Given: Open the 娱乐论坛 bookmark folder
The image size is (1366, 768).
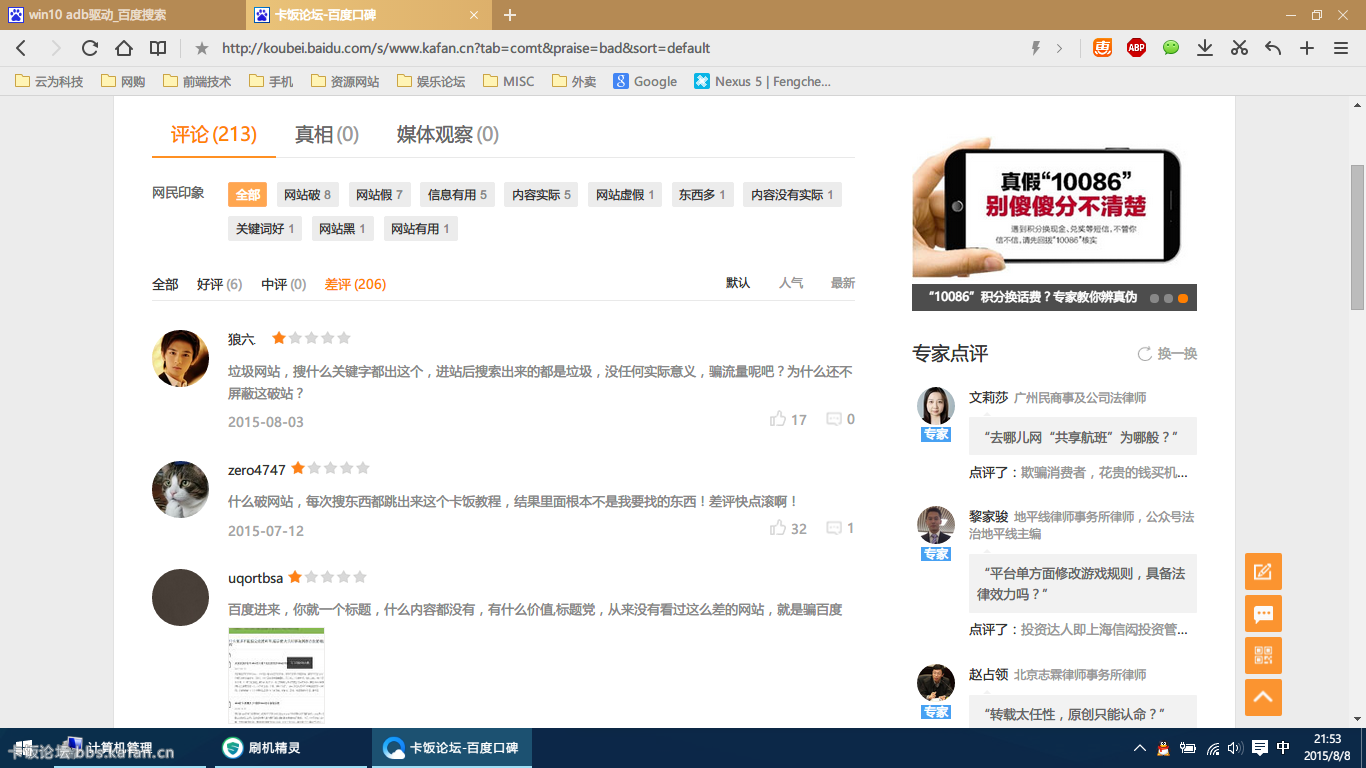Looking at the screenshot, I should coord(431,81).
